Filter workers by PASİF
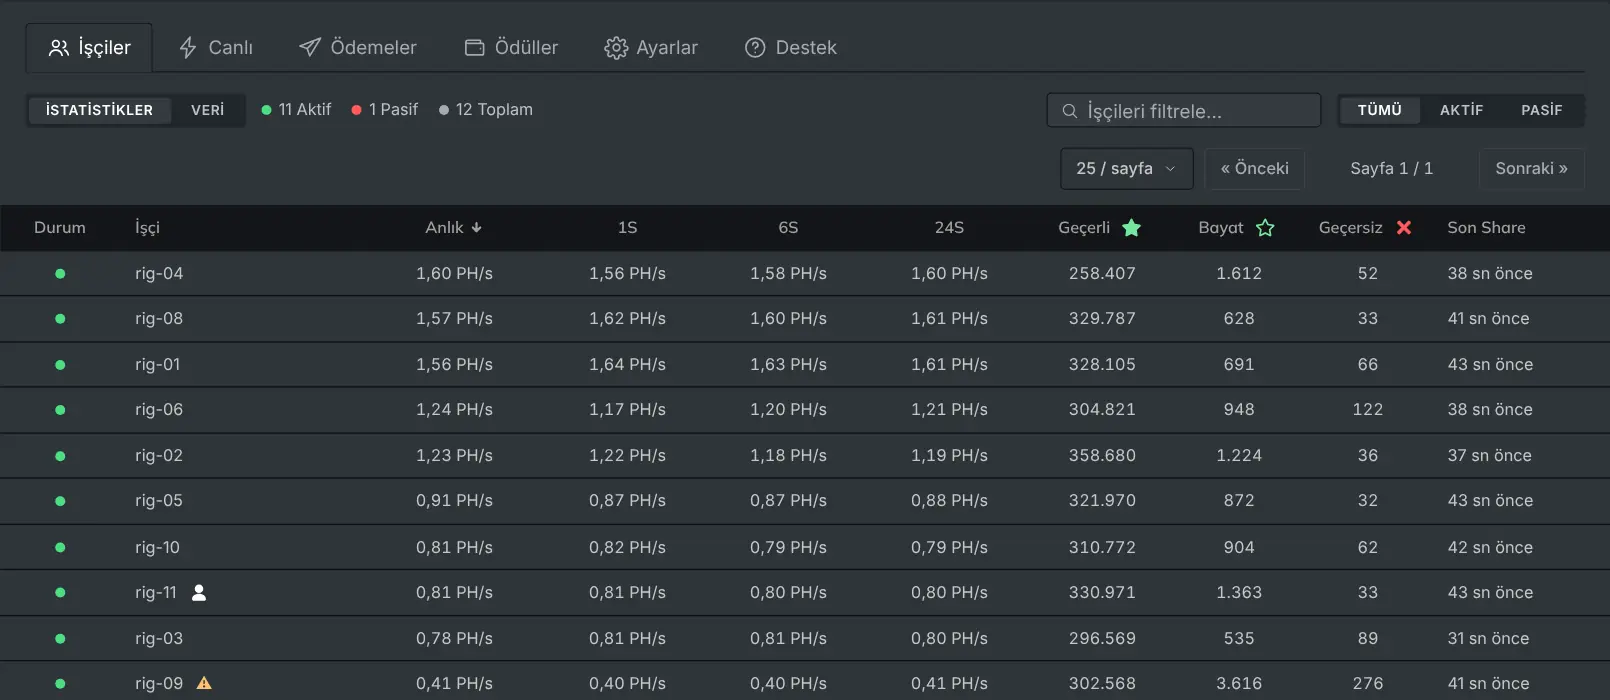The image size is (1610, 700). 1542,110
